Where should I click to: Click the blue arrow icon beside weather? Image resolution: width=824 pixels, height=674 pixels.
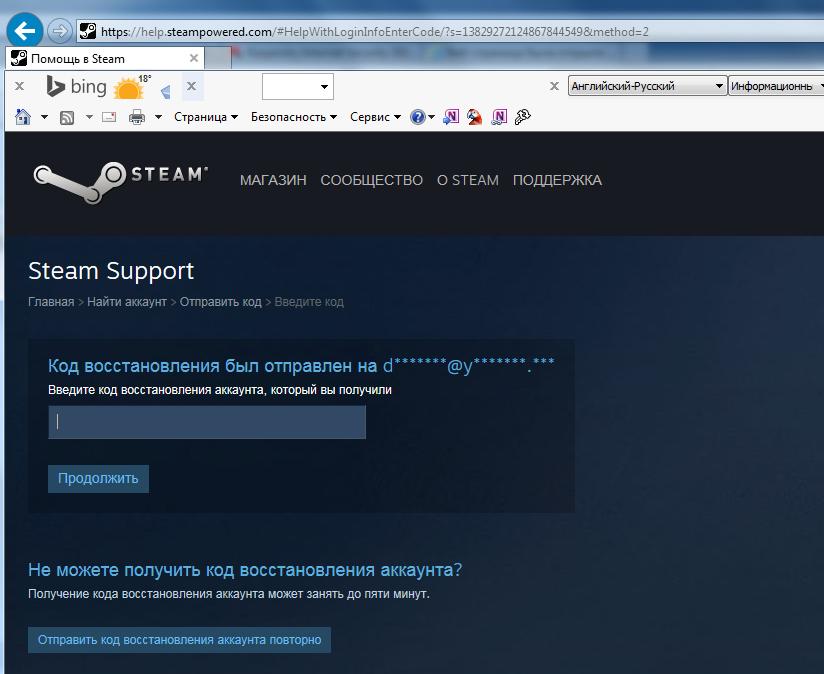(165, 92)
